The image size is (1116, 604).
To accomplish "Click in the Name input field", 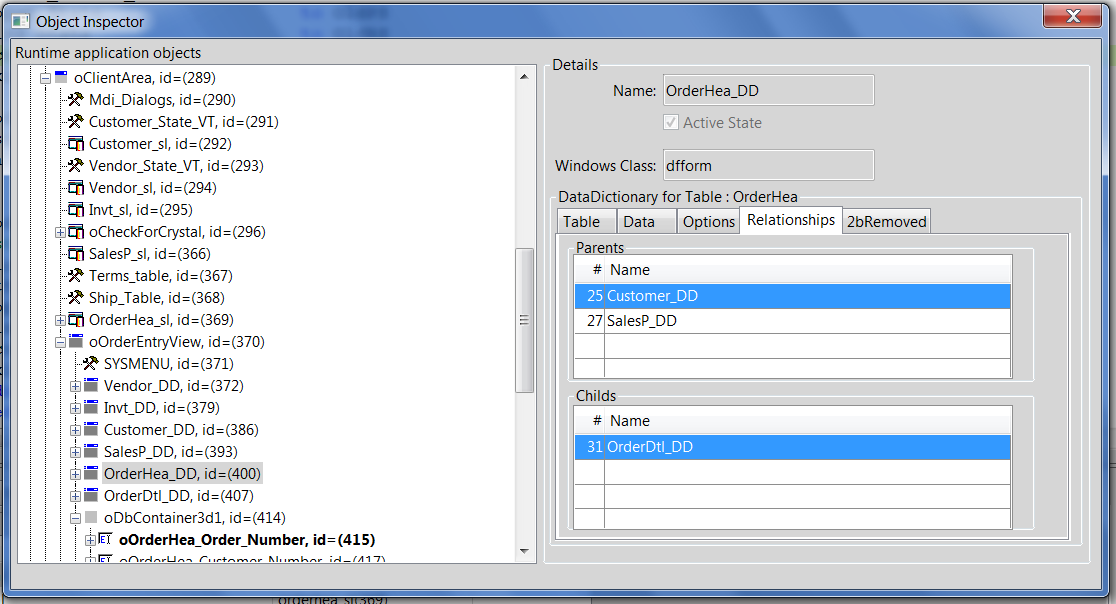I will click(767, 91).
